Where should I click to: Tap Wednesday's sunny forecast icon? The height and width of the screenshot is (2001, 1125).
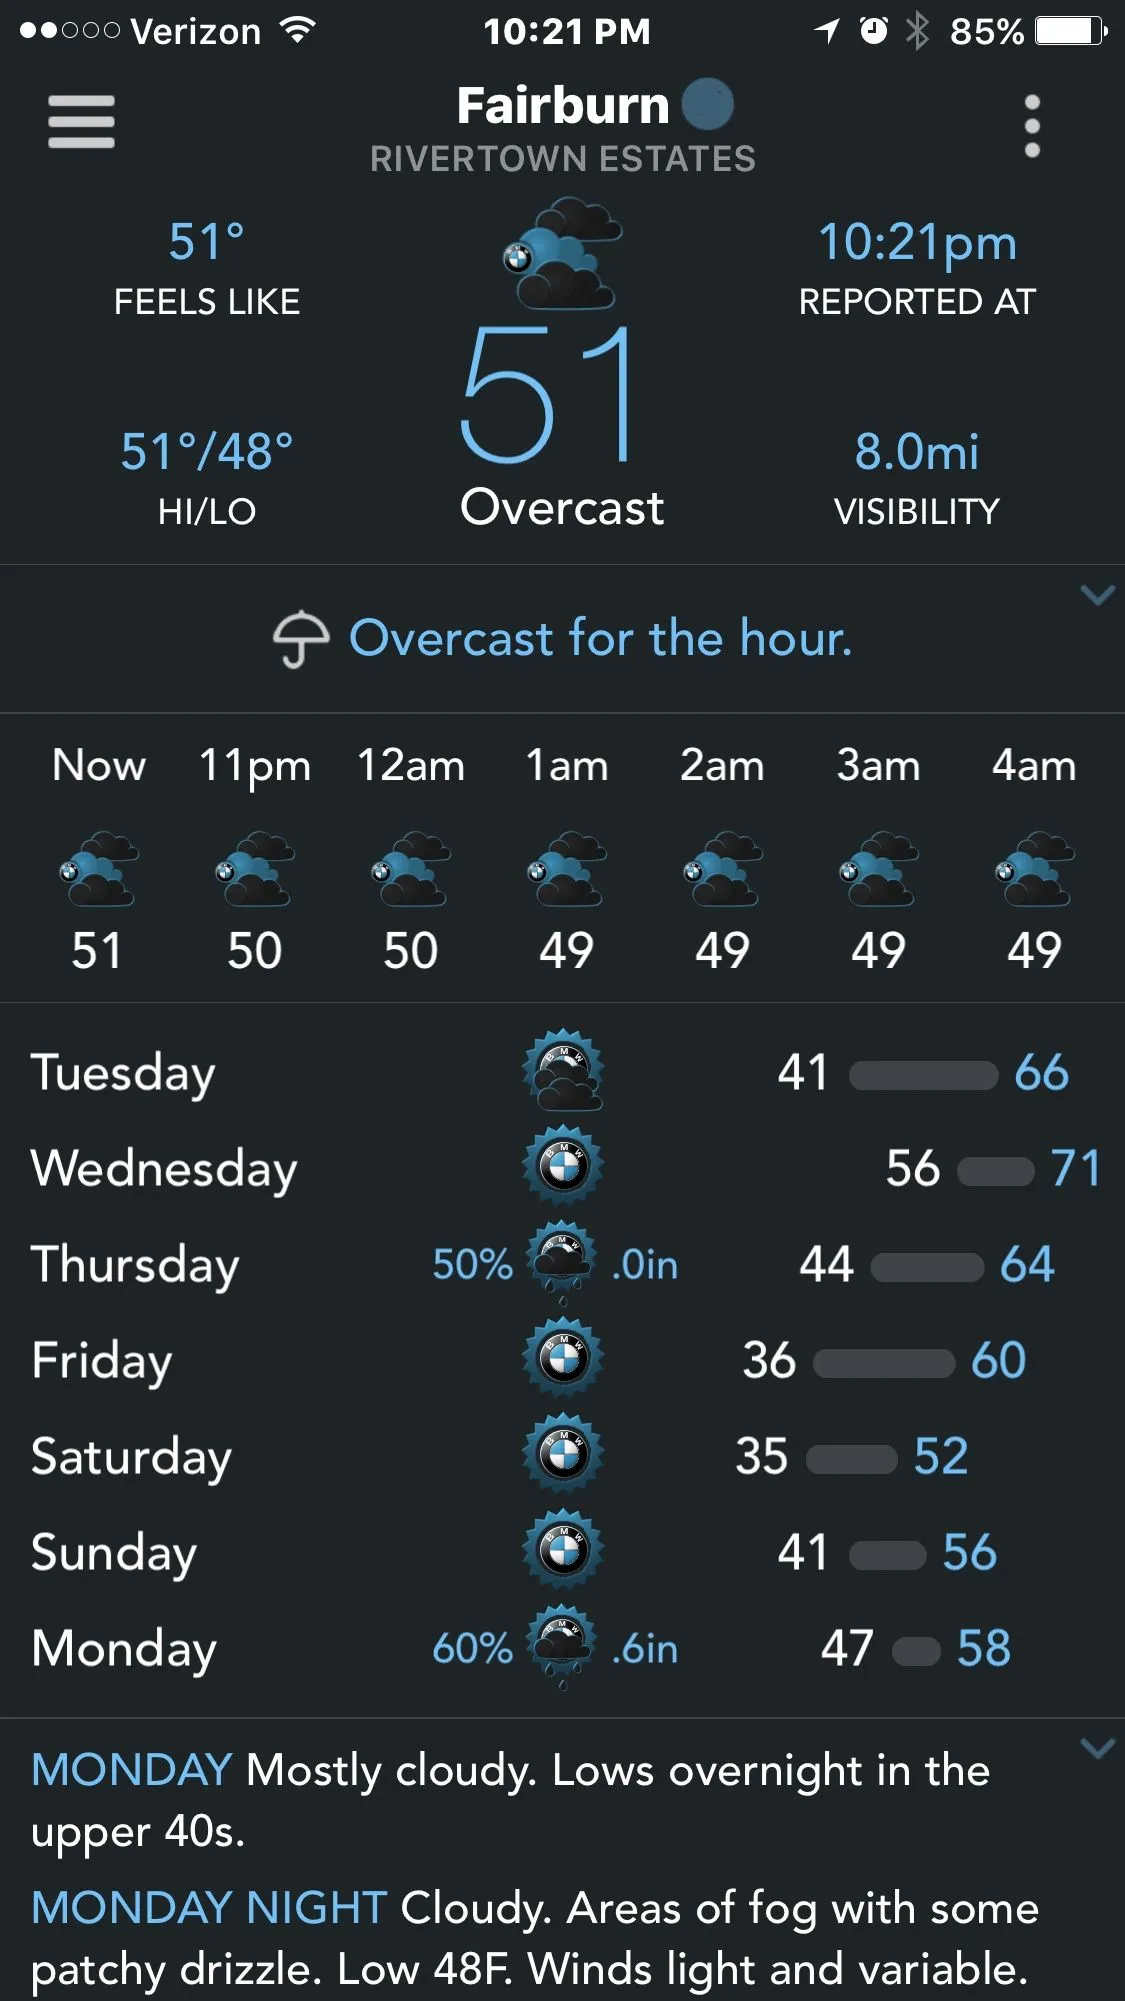point(563,1166)
